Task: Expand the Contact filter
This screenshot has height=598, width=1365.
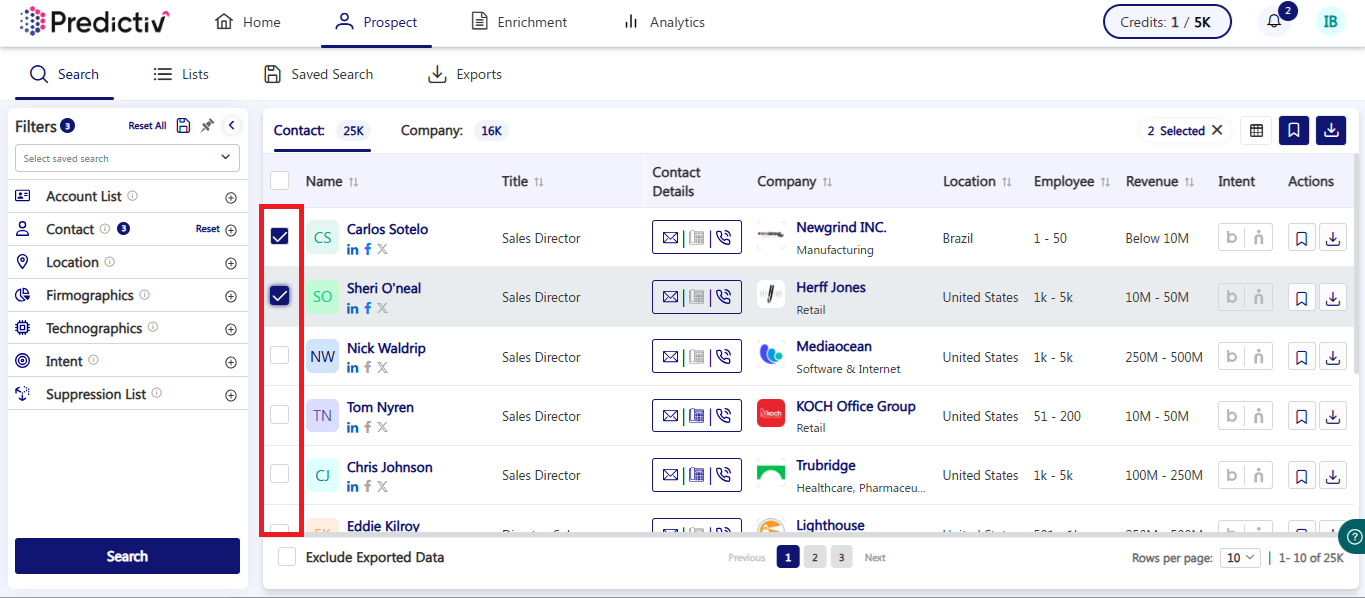Action: (x=231, y=231)
